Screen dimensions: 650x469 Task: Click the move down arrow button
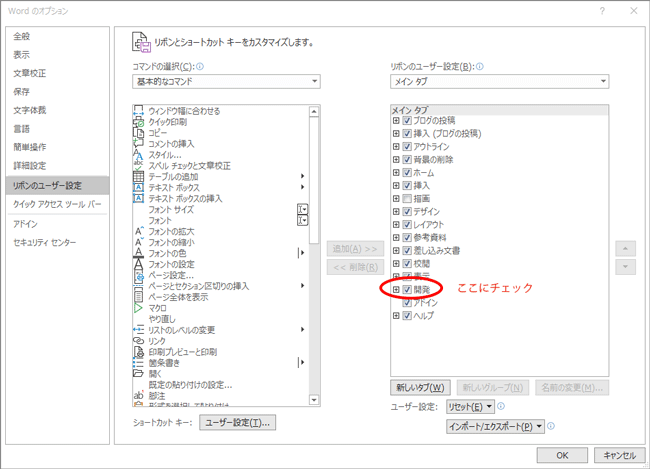[626, 267]
